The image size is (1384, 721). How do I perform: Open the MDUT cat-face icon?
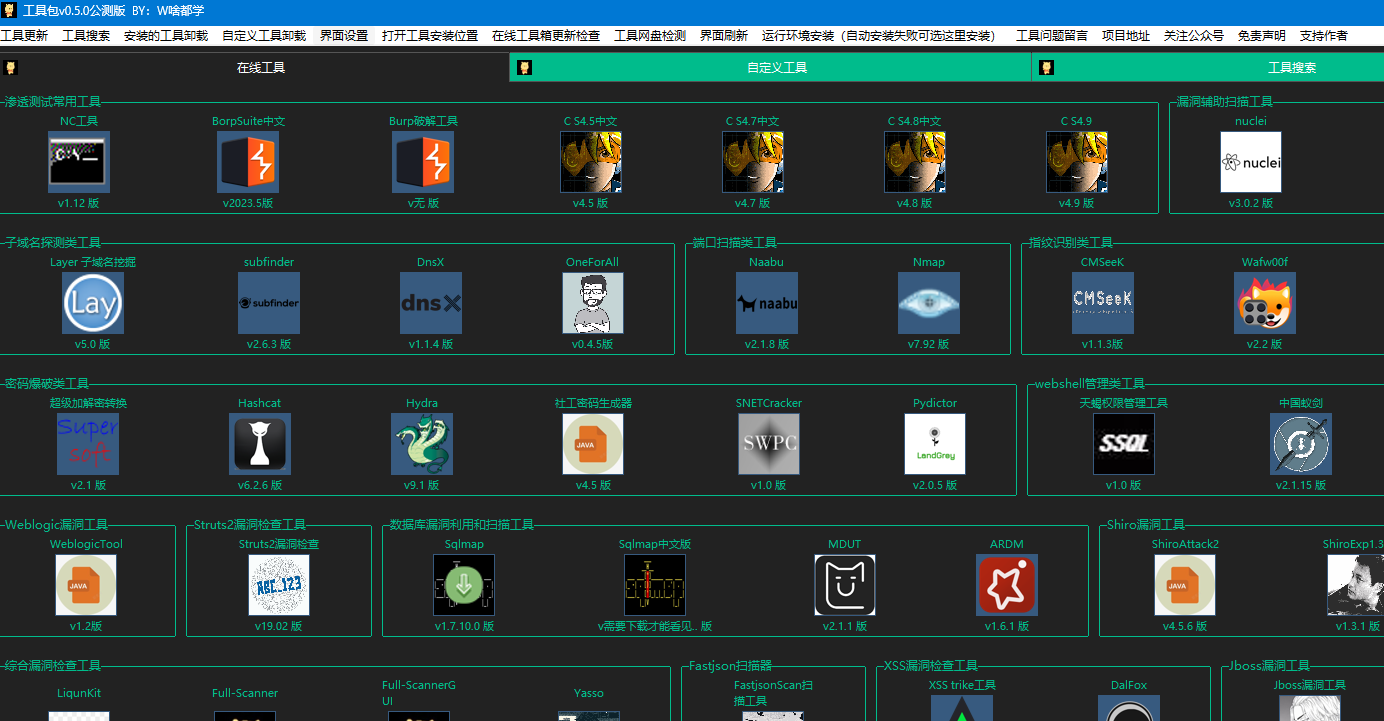click(845, 585)
